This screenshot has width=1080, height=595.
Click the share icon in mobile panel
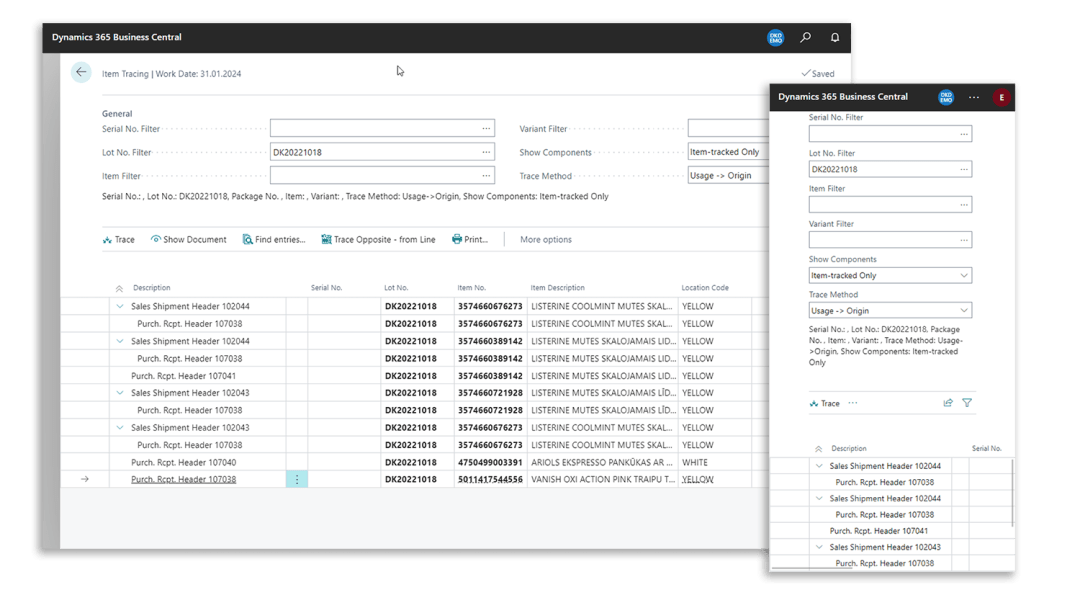tap(948, 403)
